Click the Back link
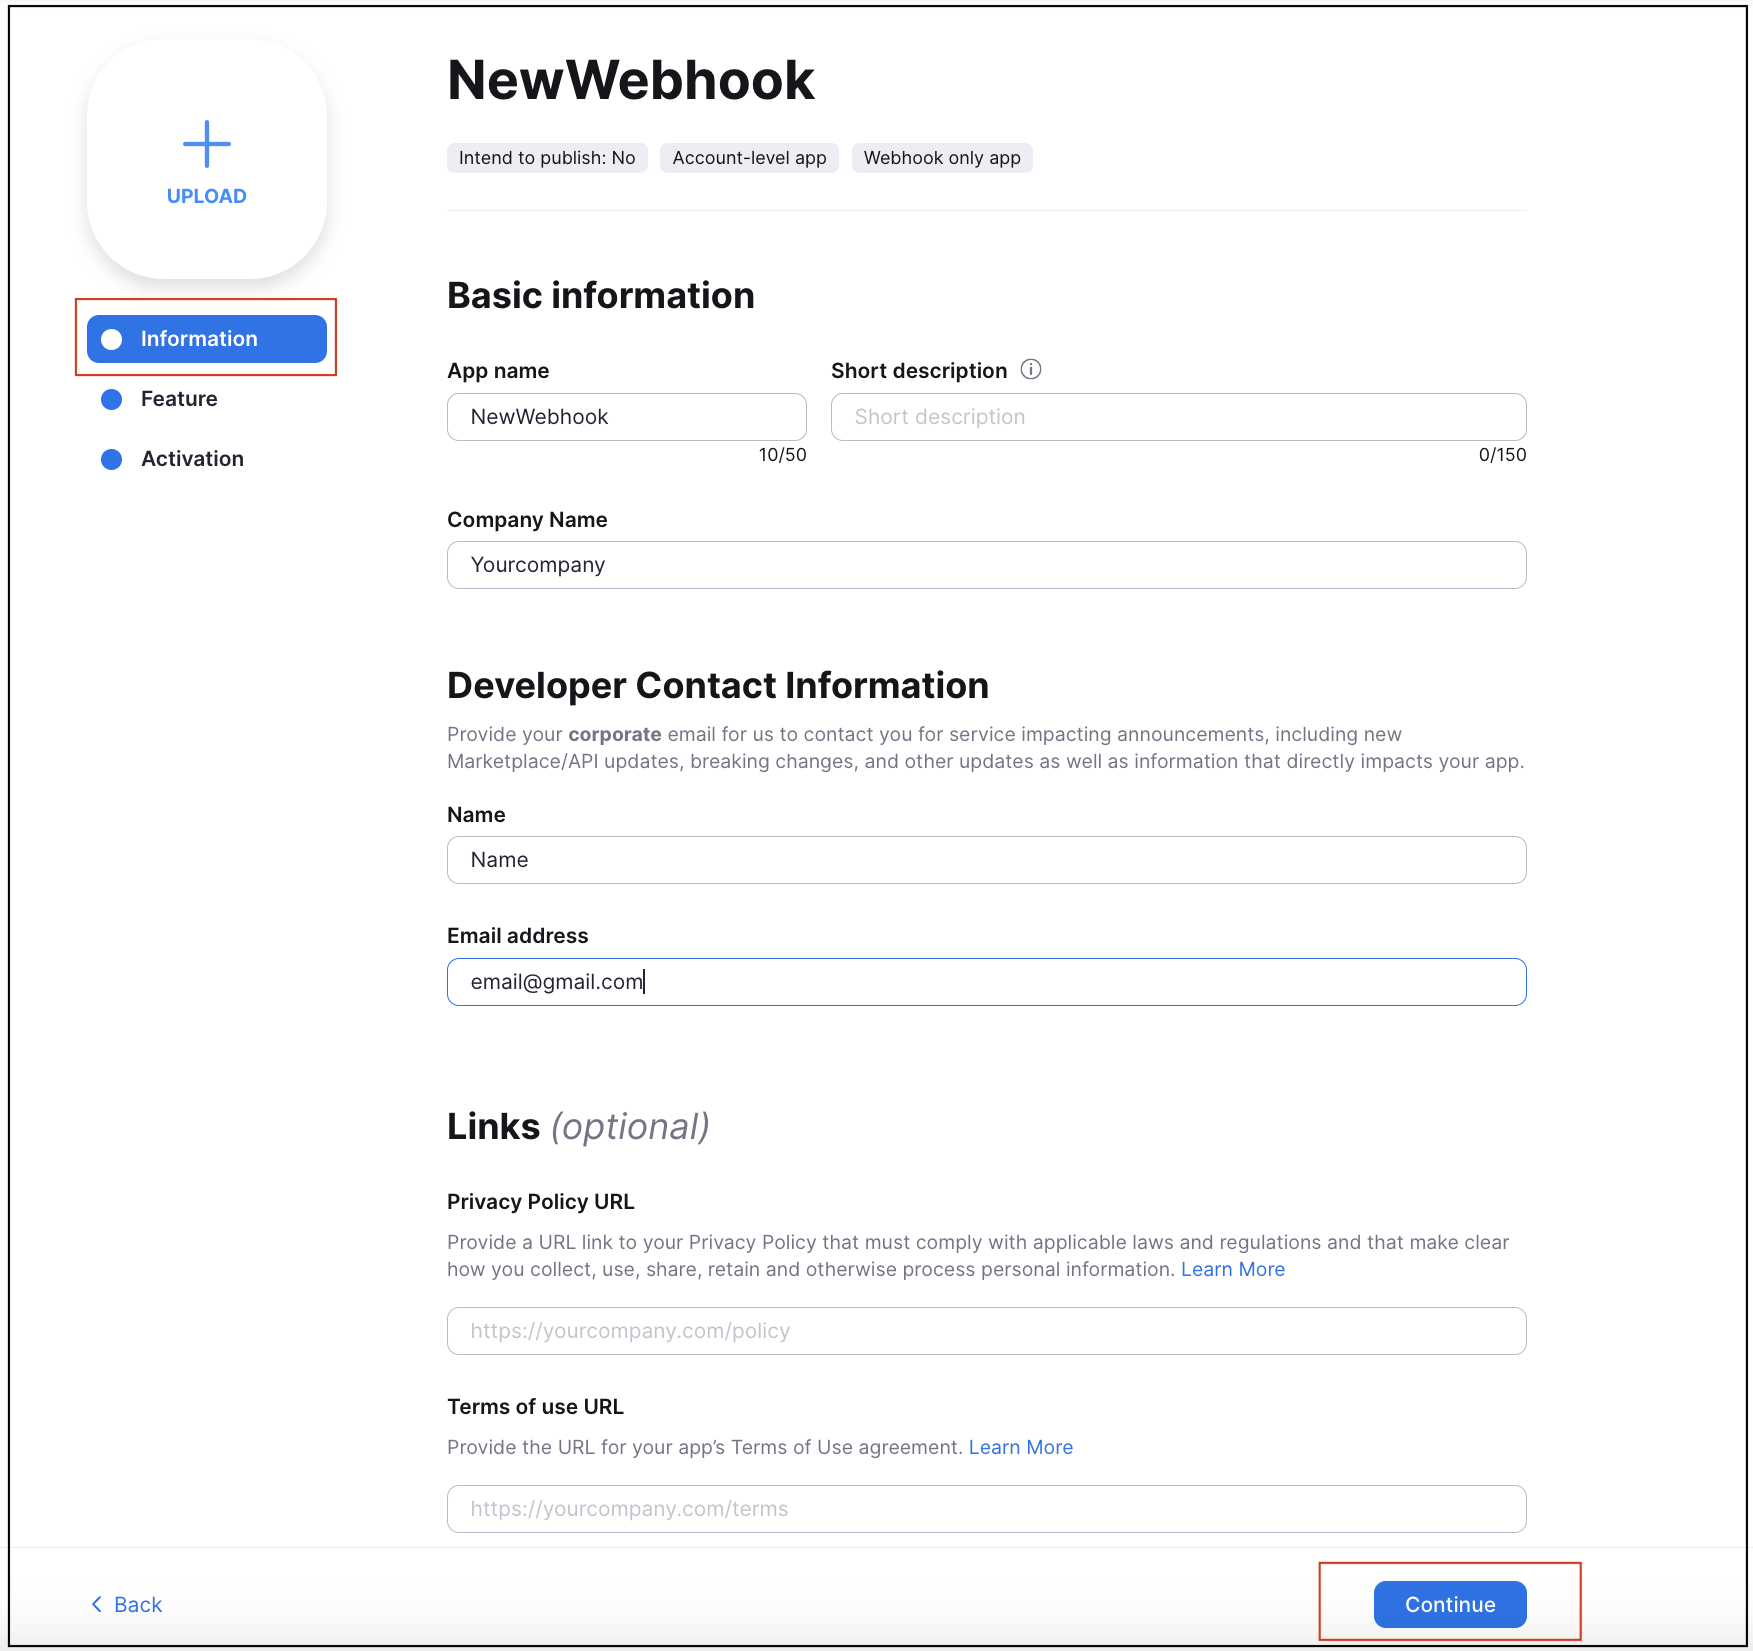The height and width of the screenshot is (1651, 1753). (x=137, y=1604)
